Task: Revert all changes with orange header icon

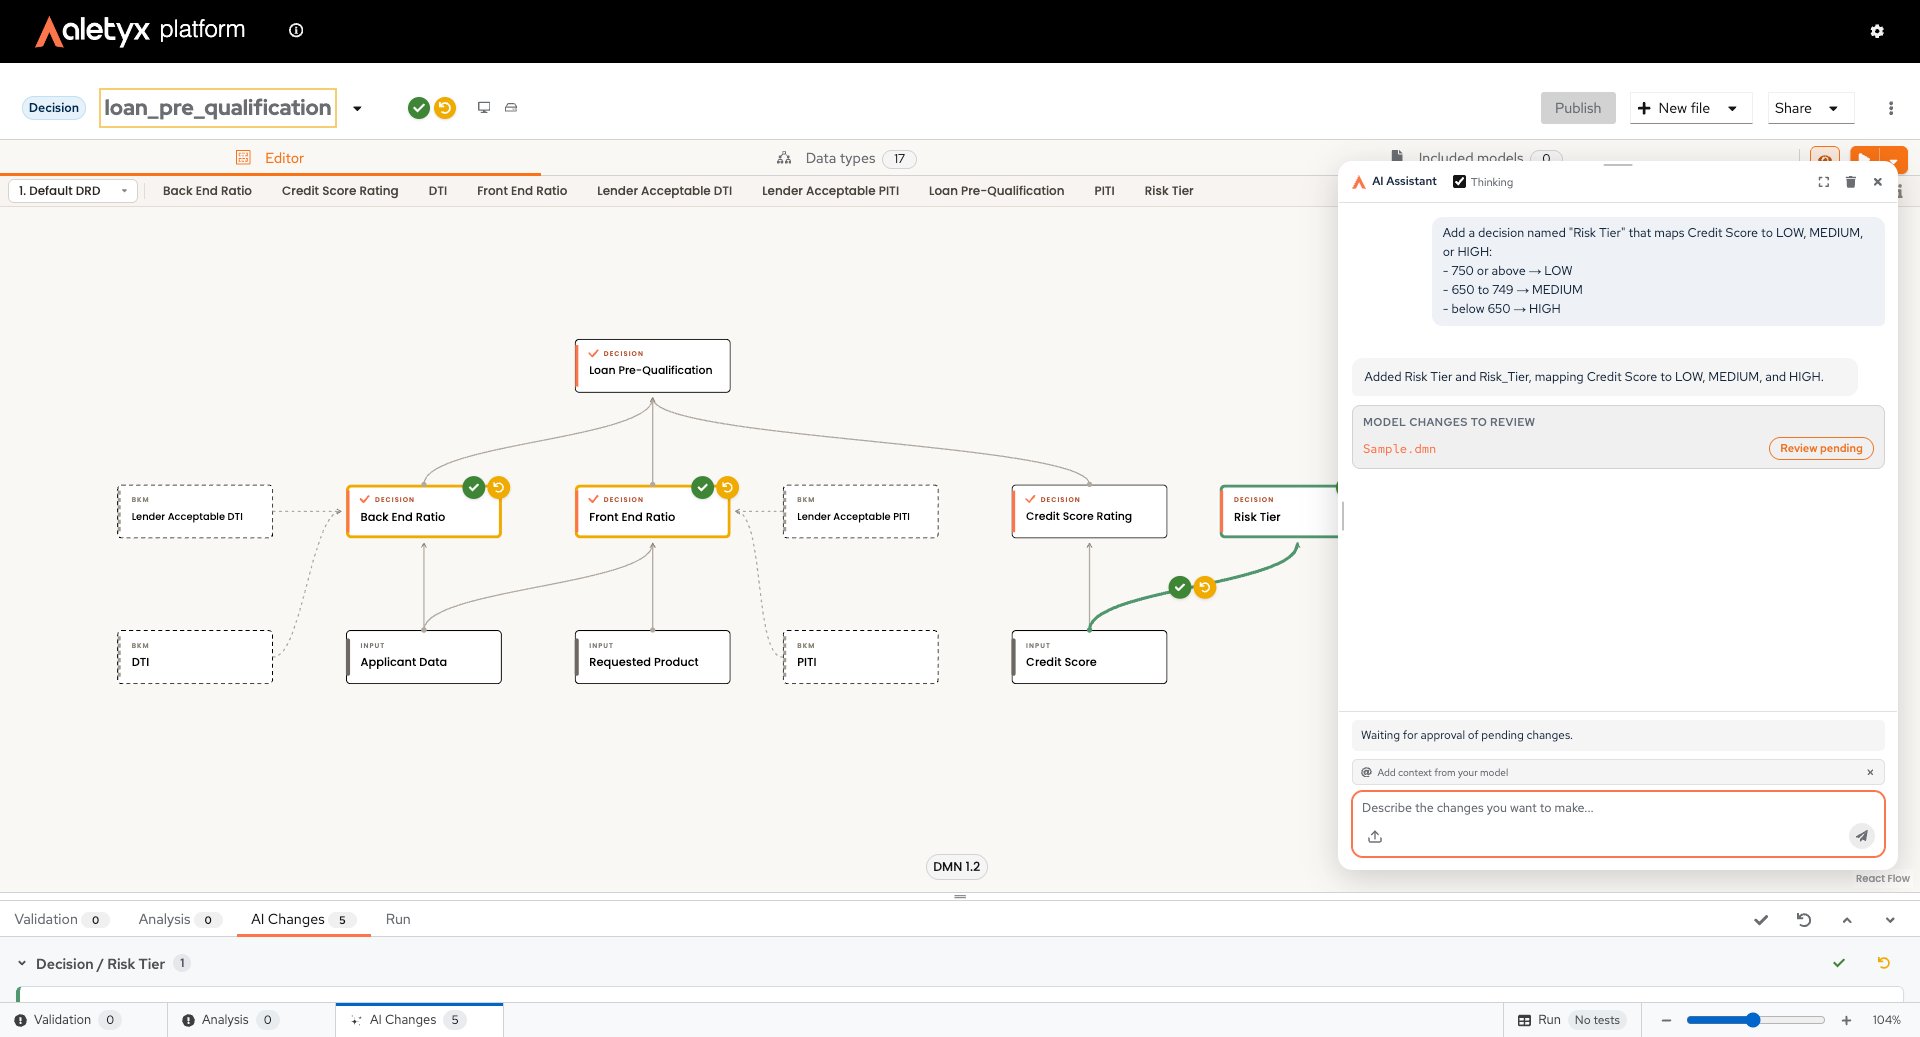Action: (x=445, y=108)
